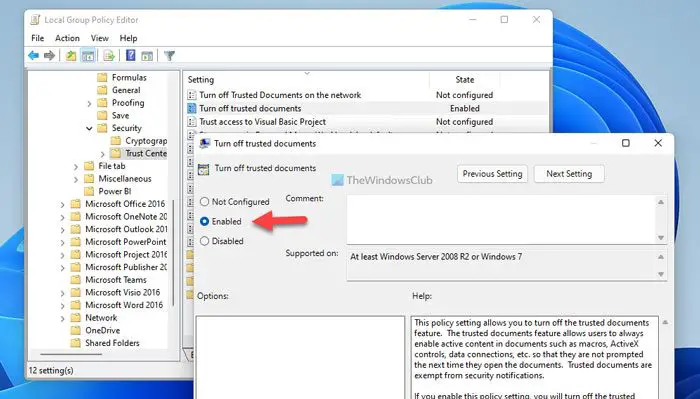Click the Formulas folder icon
Viewport: 700px width, 399px height.
click(x=102, y=77)
